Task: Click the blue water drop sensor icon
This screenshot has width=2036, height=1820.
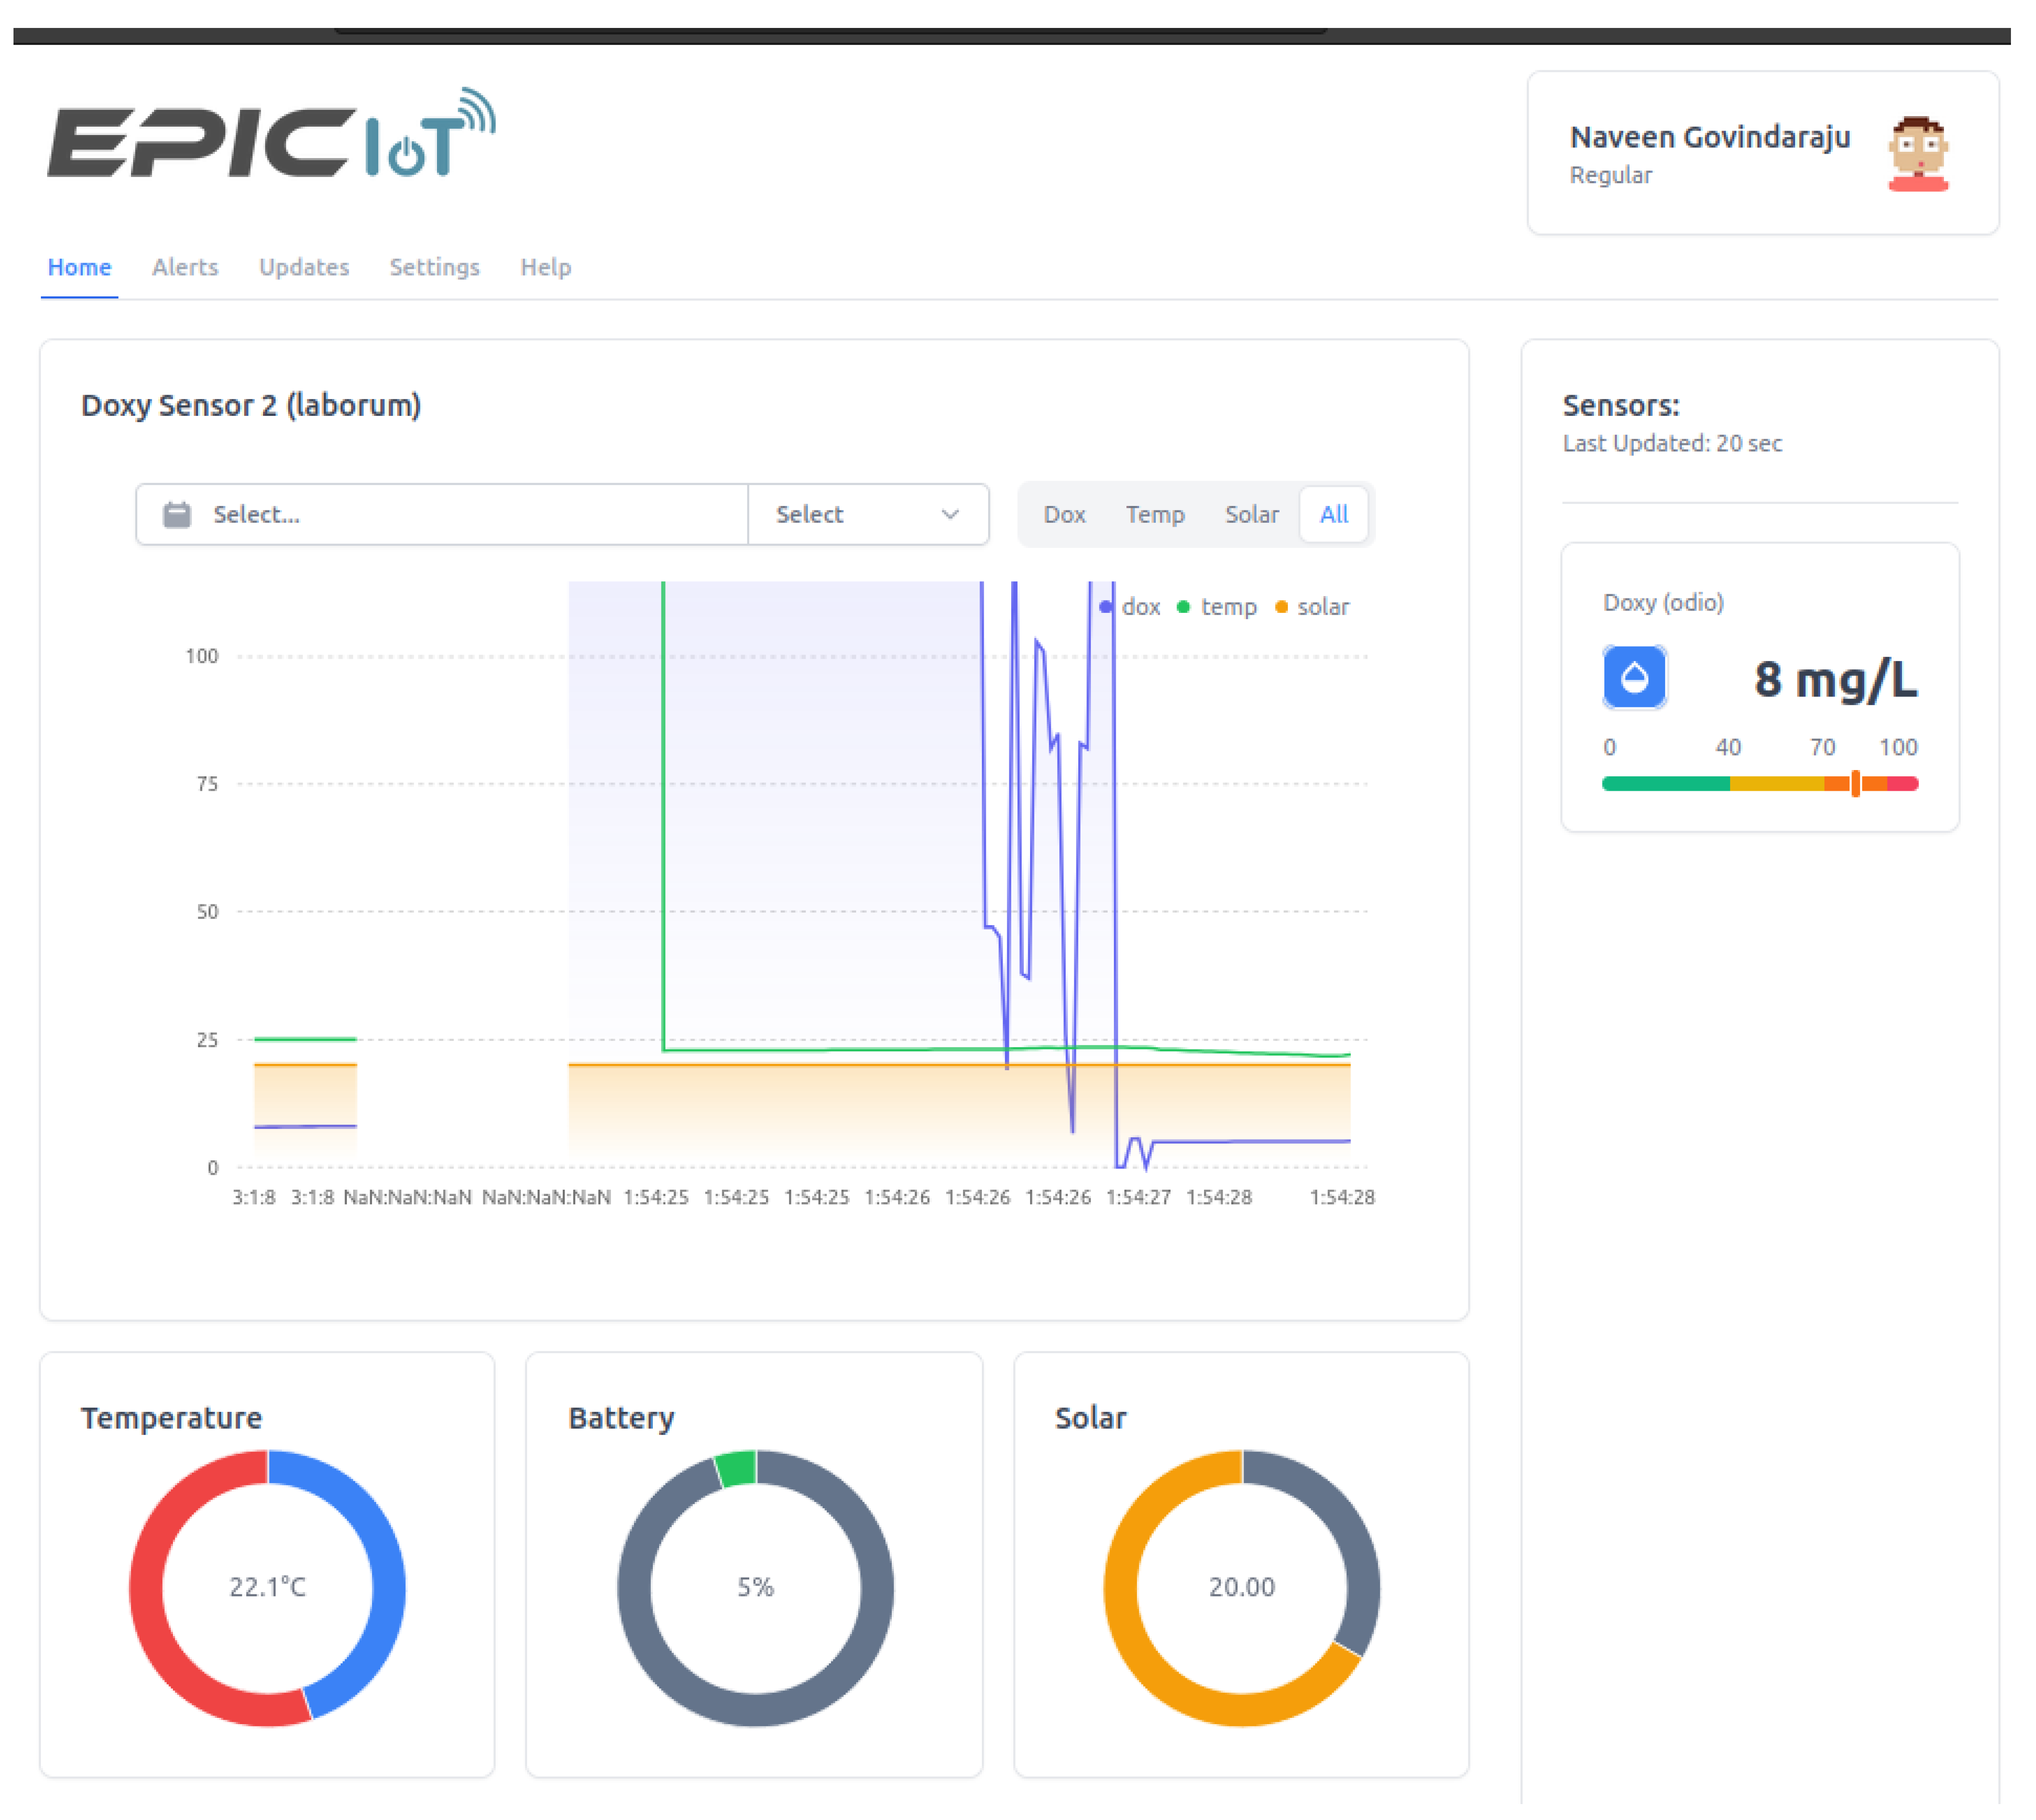Action: point(1634,677)
